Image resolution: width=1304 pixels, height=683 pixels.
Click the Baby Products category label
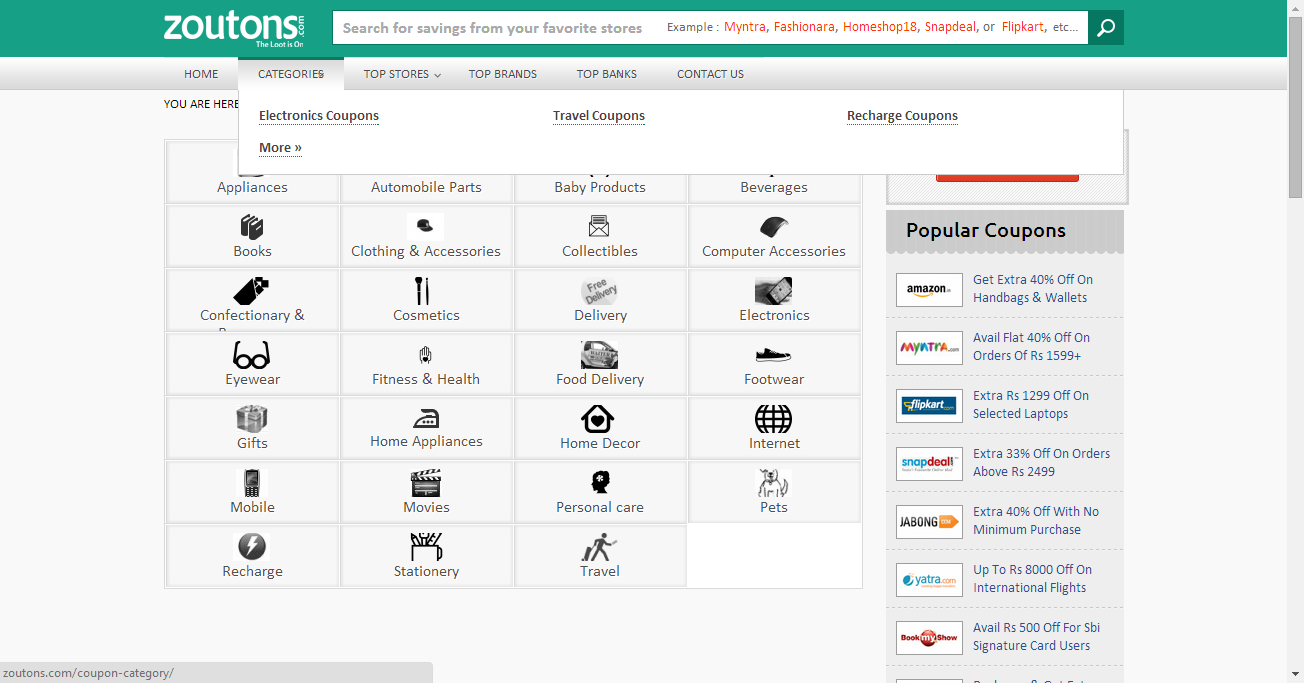click(600, 187)
